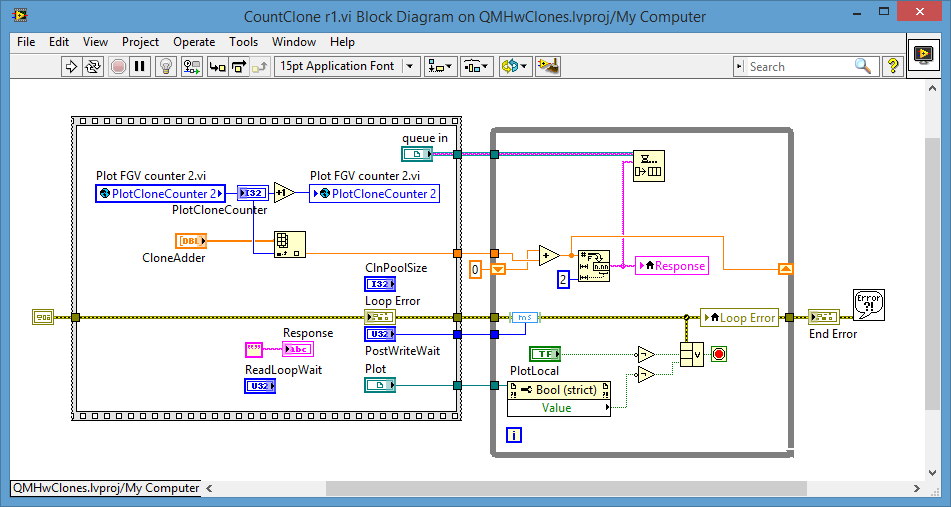This screenshot has width=951, height=507.
Task: Click the Context Help question mark
Action: [x=893, y=66]
